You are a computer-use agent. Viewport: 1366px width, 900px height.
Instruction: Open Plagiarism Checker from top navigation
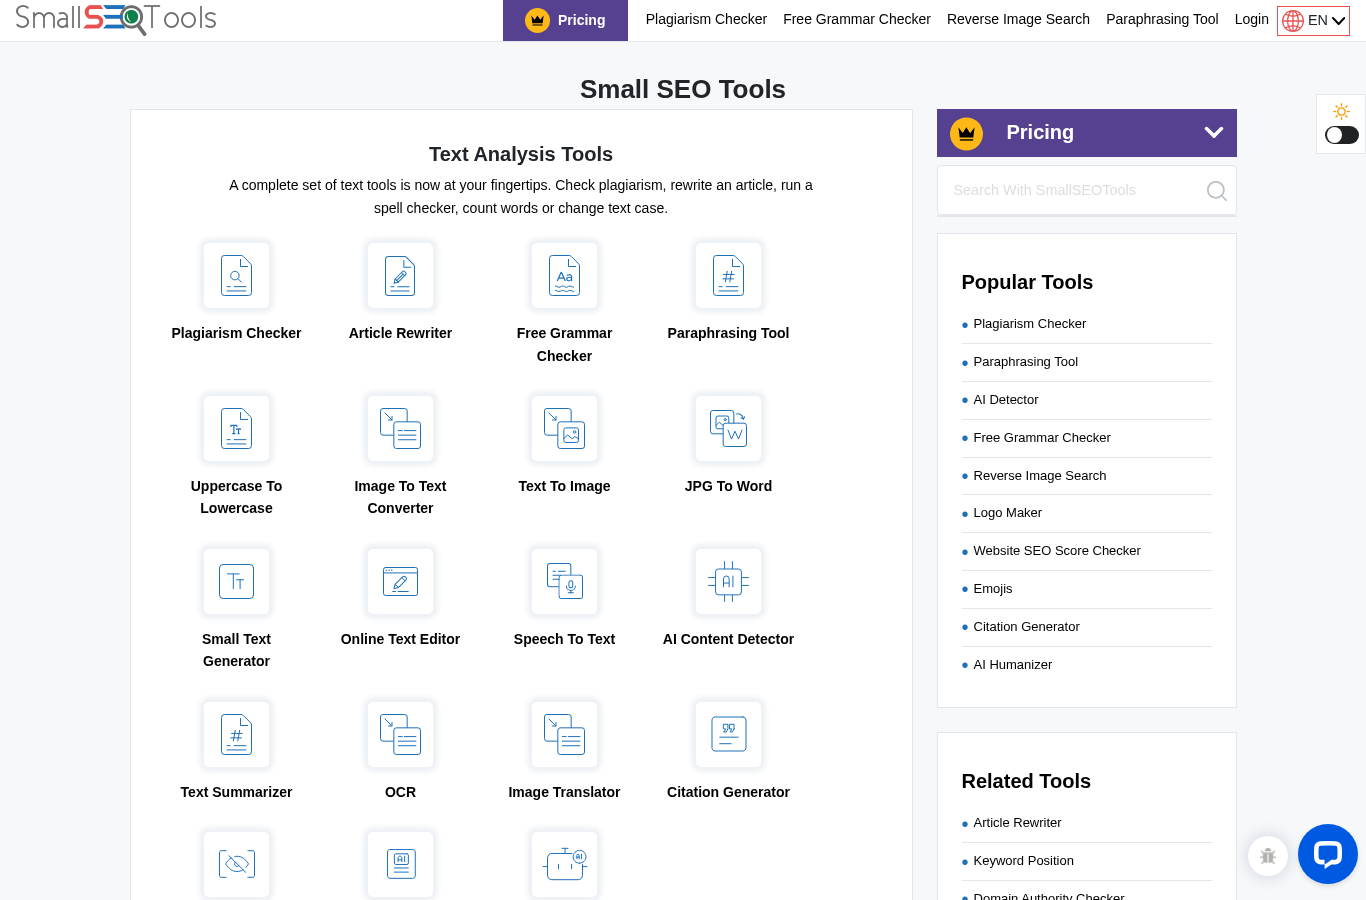tap(706, 19)
